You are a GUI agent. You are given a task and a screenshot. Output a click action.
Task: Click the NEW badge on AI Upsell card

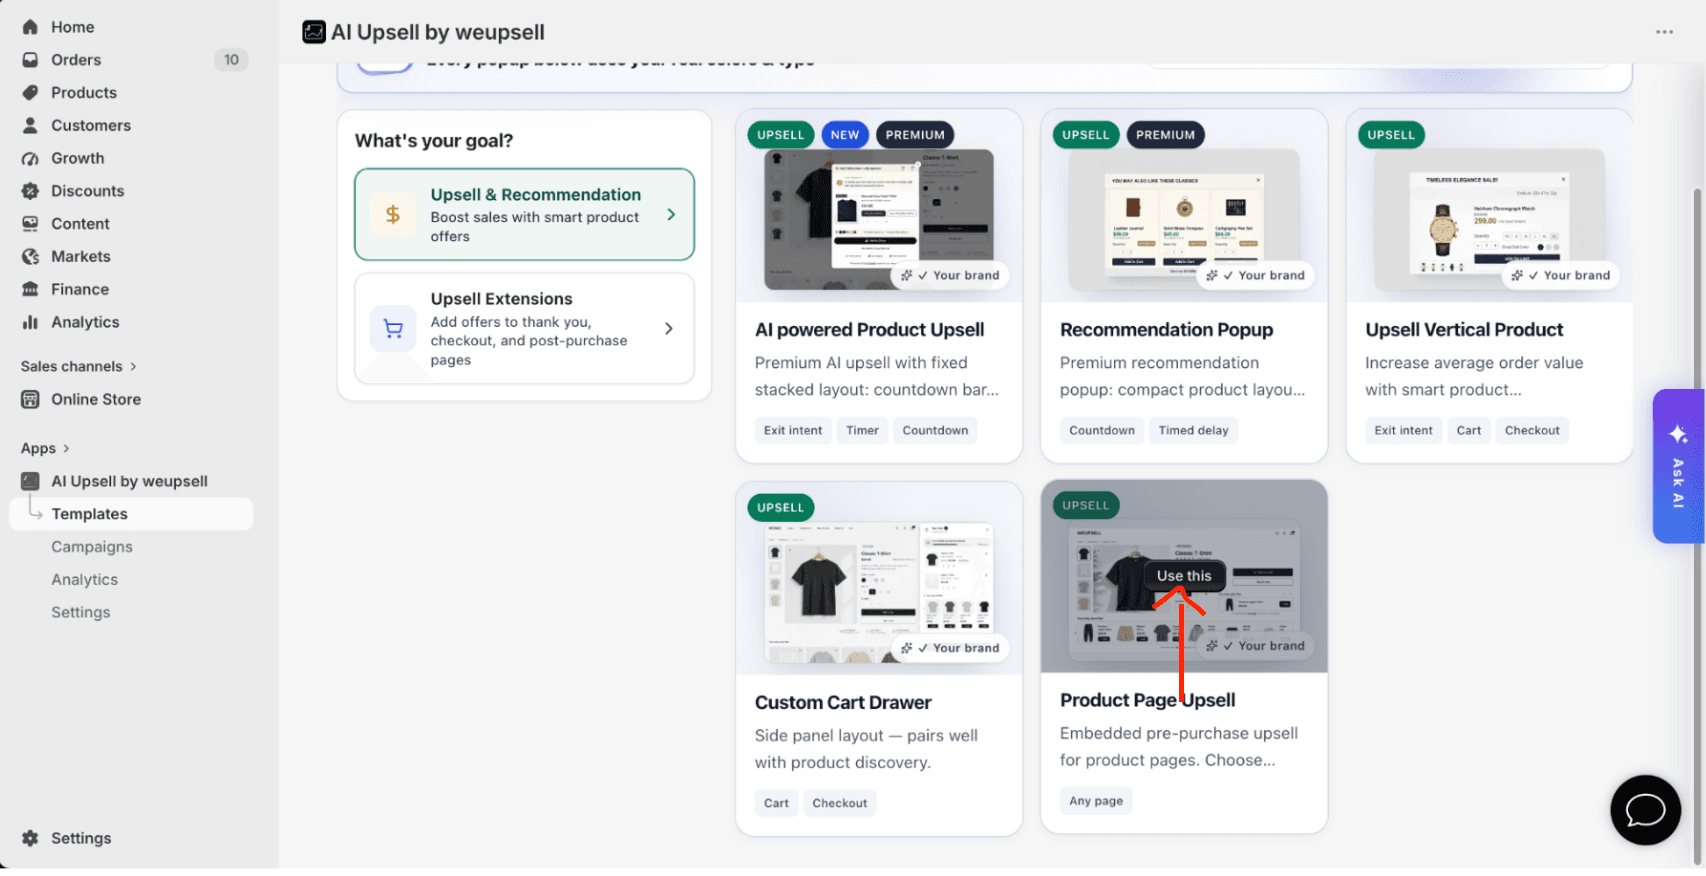845,135
